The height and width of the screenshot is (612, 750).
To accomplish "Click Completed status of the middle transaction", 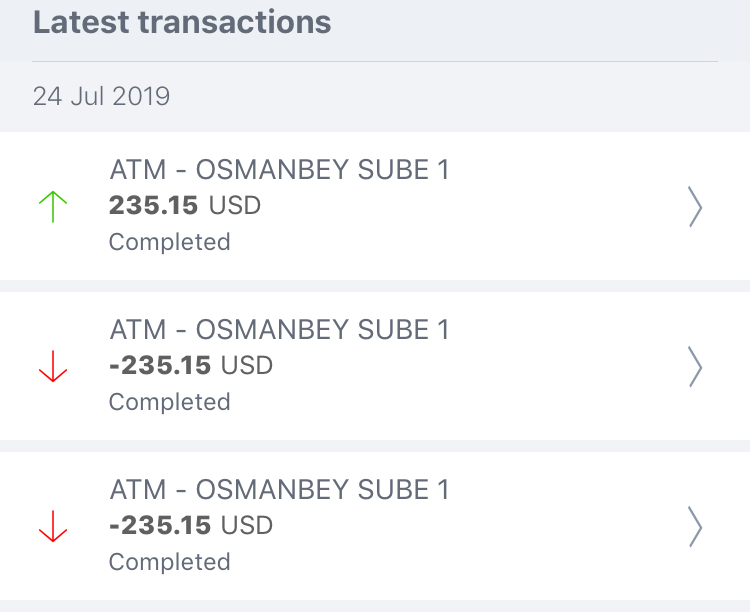I will pyautogui.click(x=169, y=402).
